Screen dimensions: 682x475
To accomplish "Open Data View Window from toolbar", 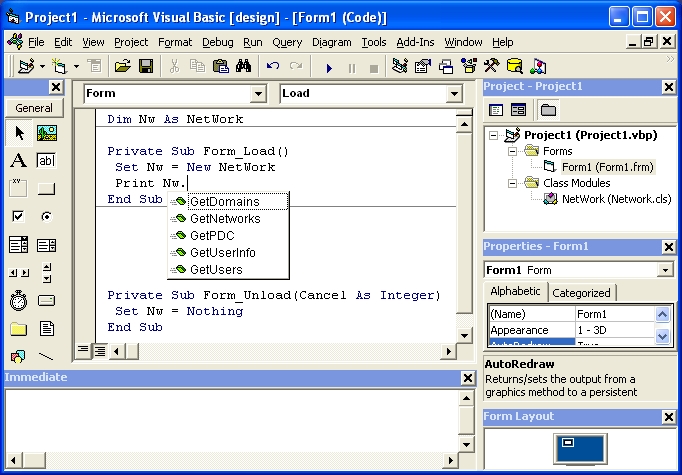I will point(515,67).
